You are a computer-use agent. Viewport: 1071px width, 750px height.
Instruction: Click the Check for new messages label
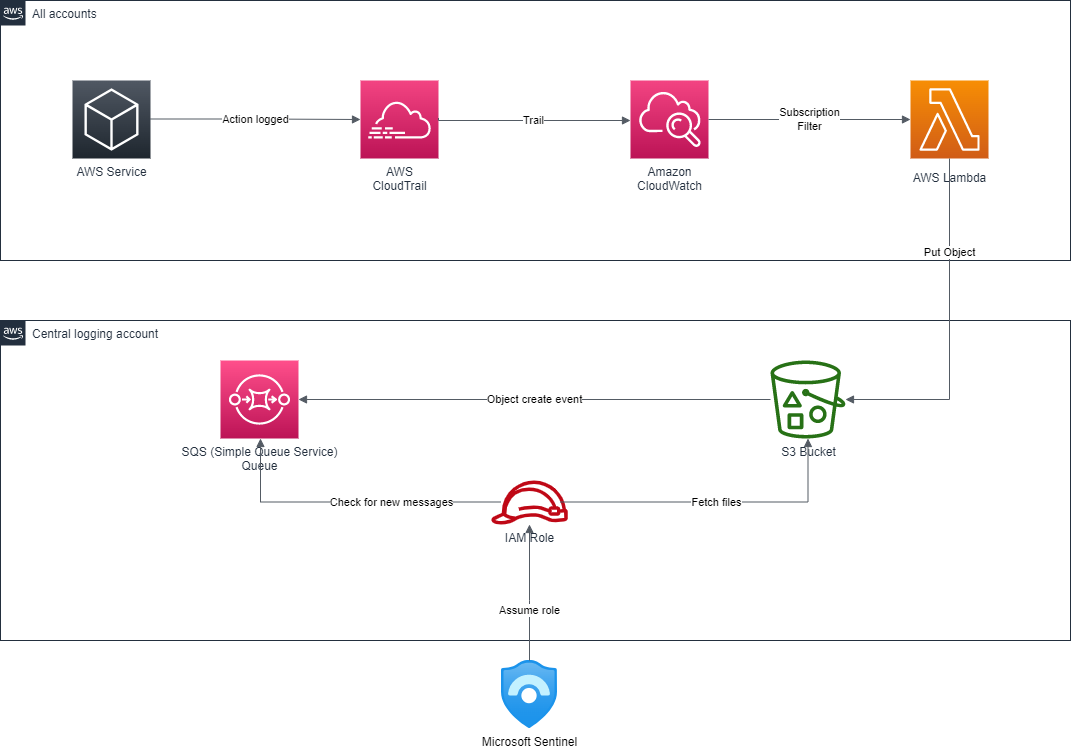click(x=392, y=502)
